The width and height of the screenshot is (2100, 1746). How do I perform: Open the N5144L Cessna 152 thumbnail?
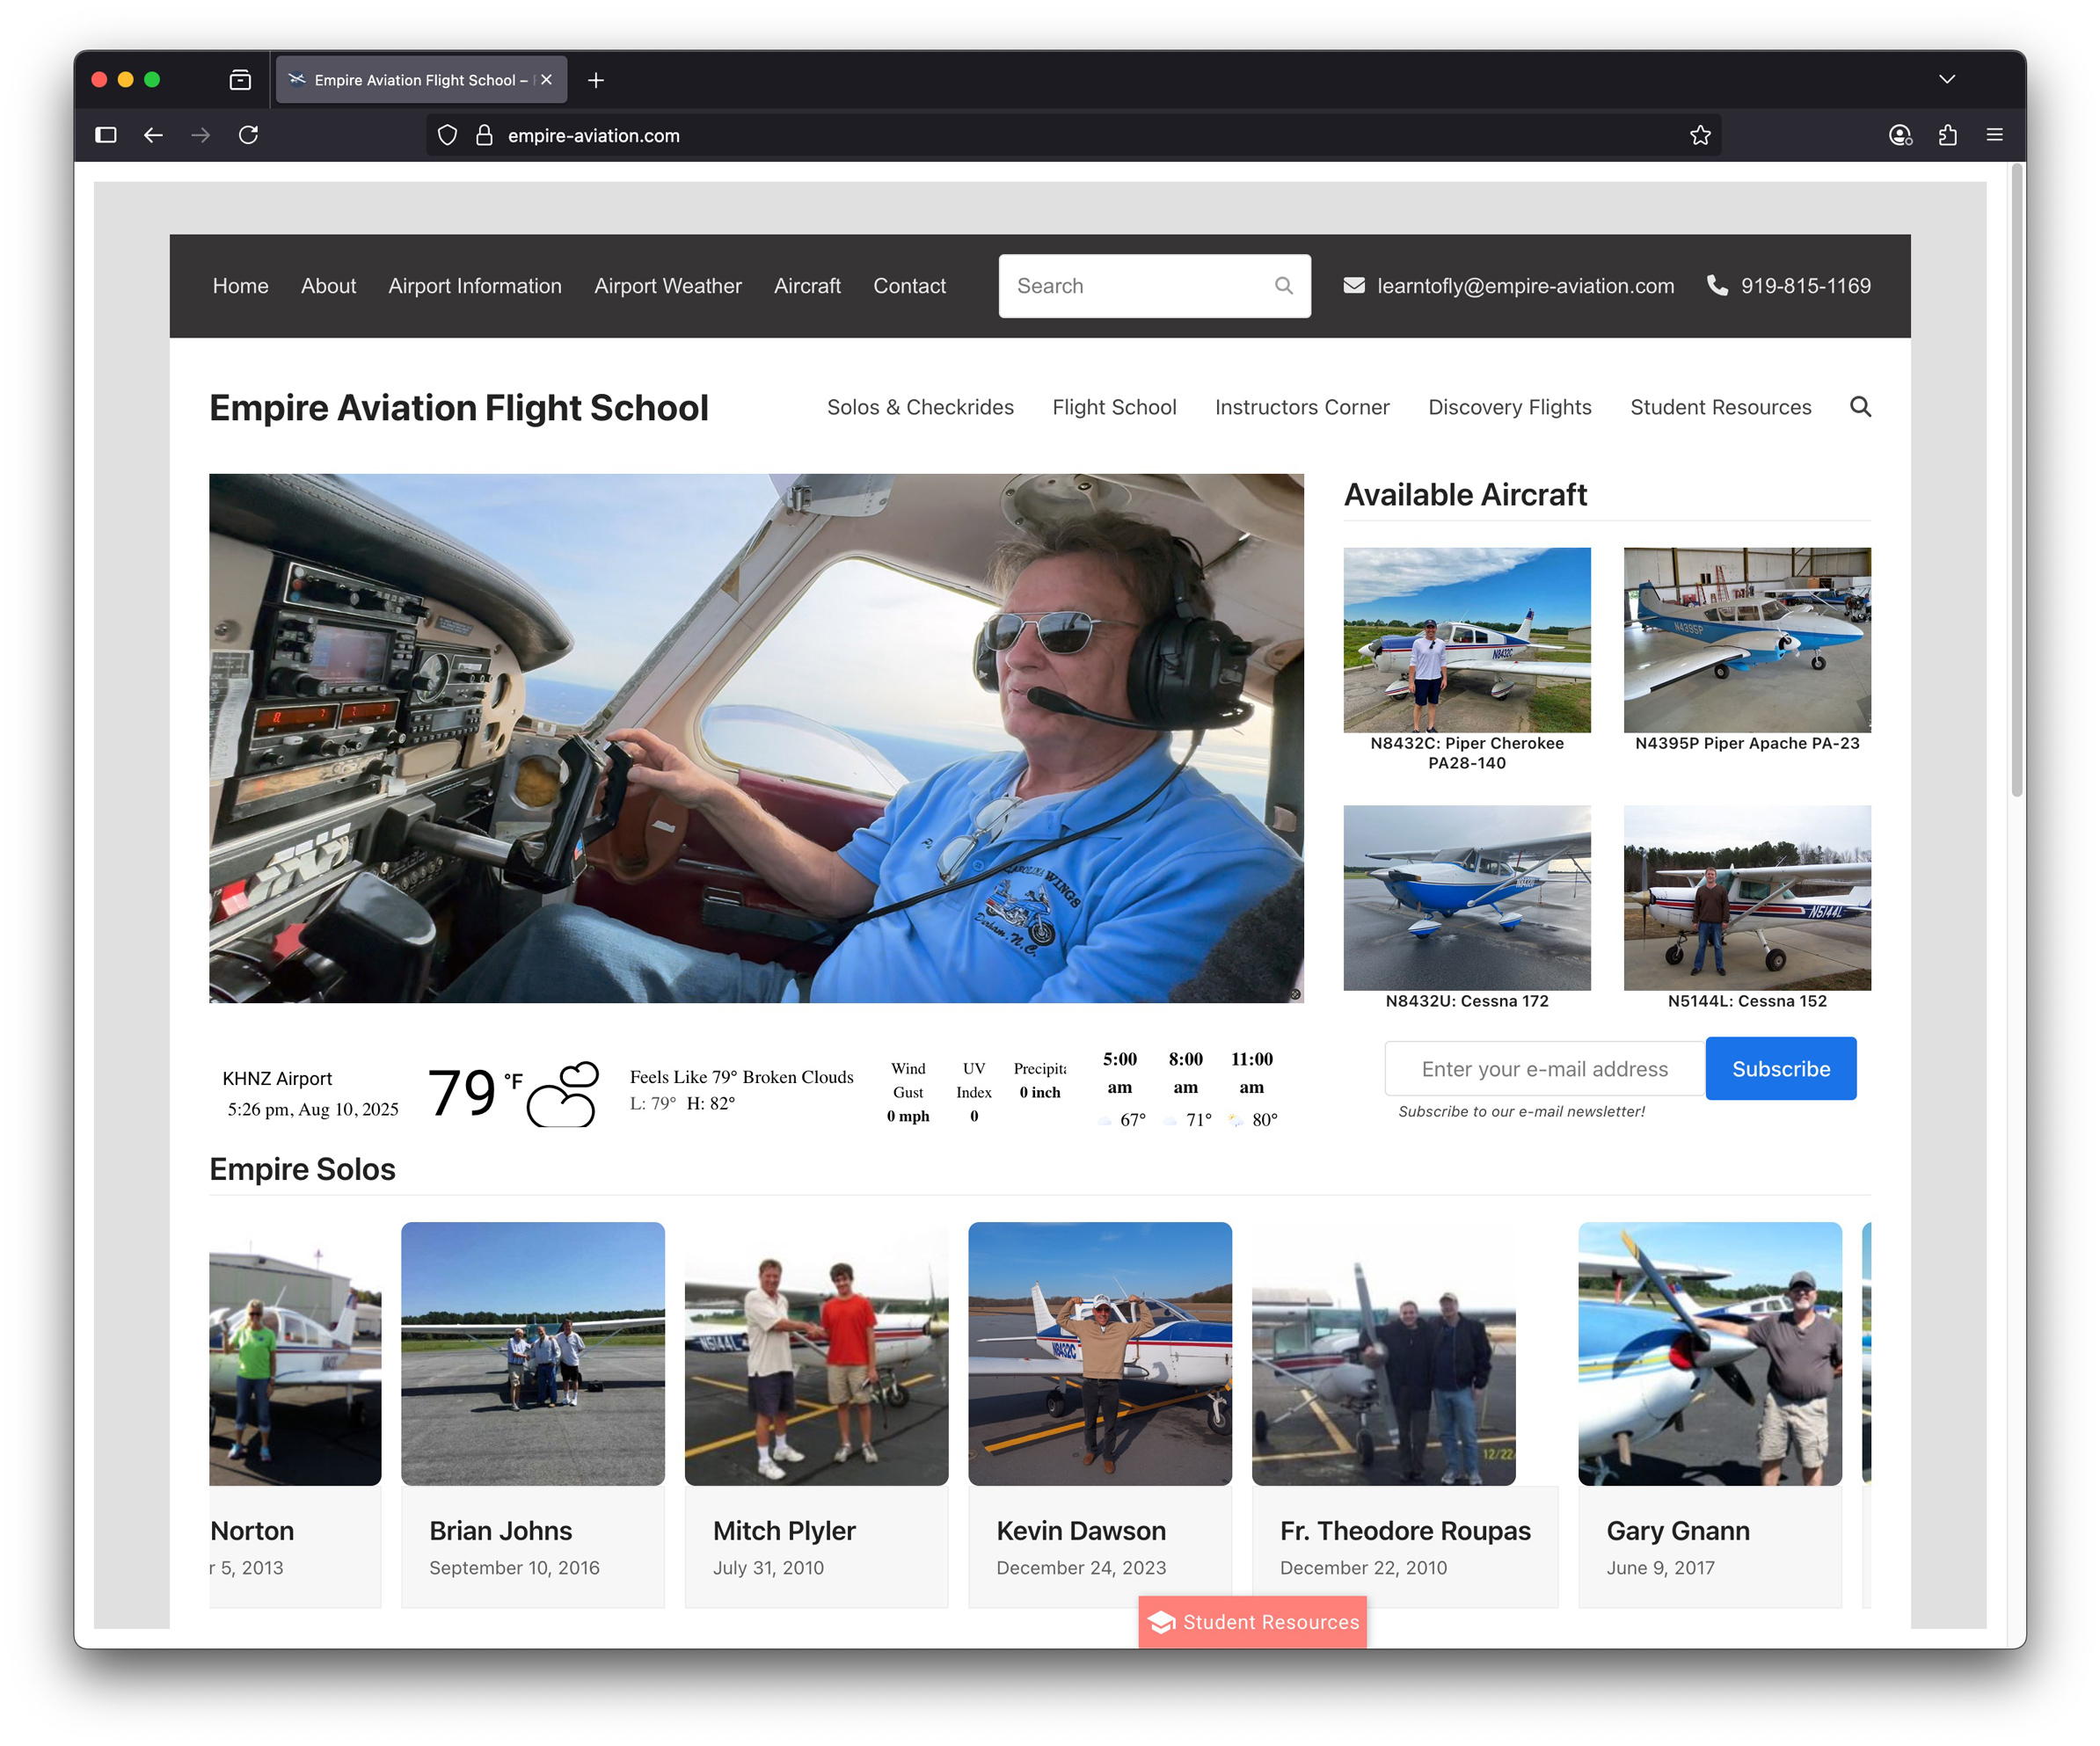pos(1747,898)
